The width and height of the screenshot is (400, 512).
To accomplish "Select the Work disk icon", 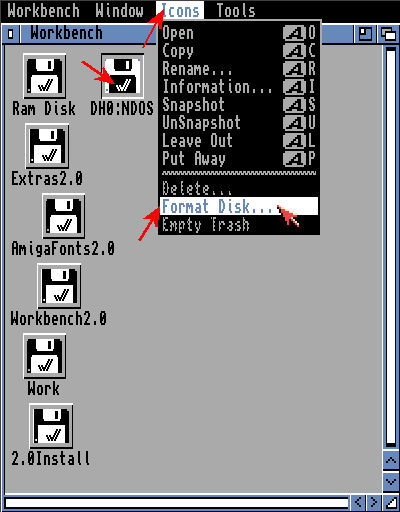I will coord(45,356).
